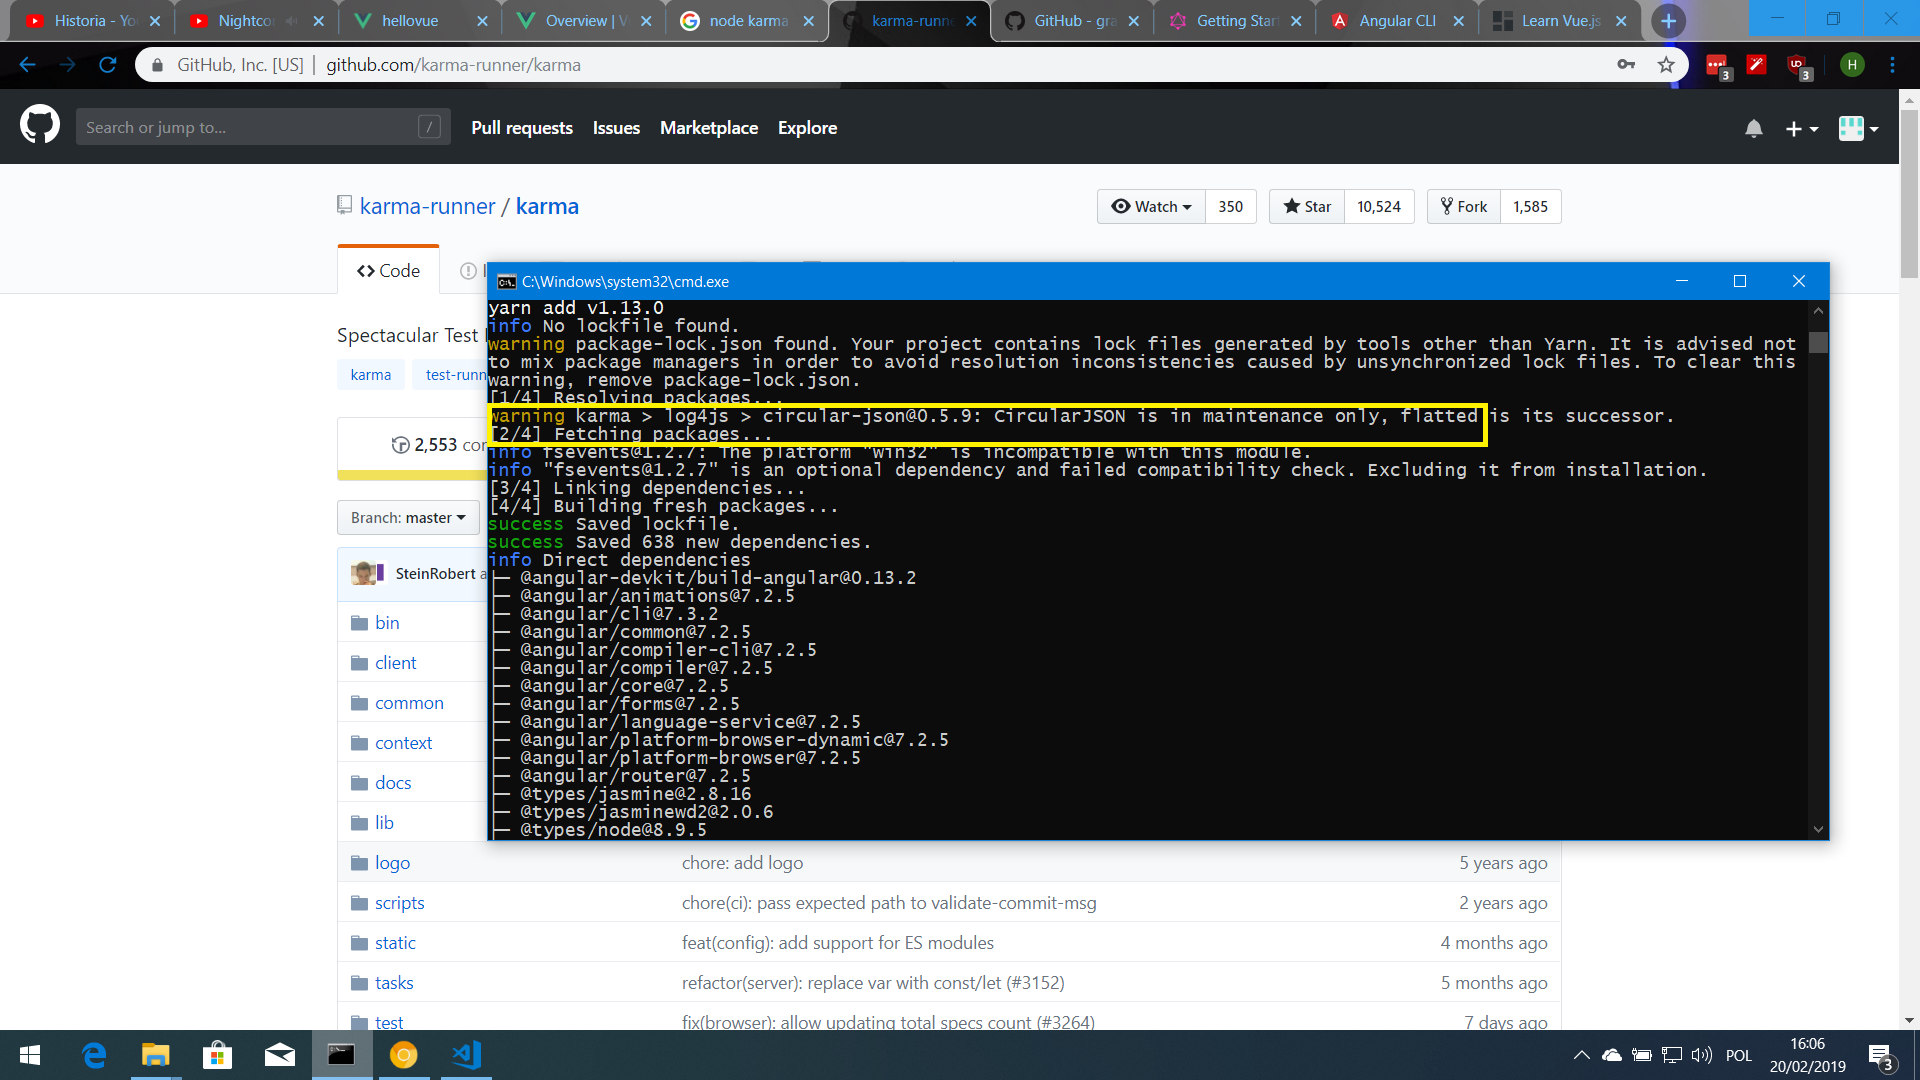Open Microsoft Edge from the taskbar
1920x1080 pixels.
pyautogui.click(x=94, y=1055)
